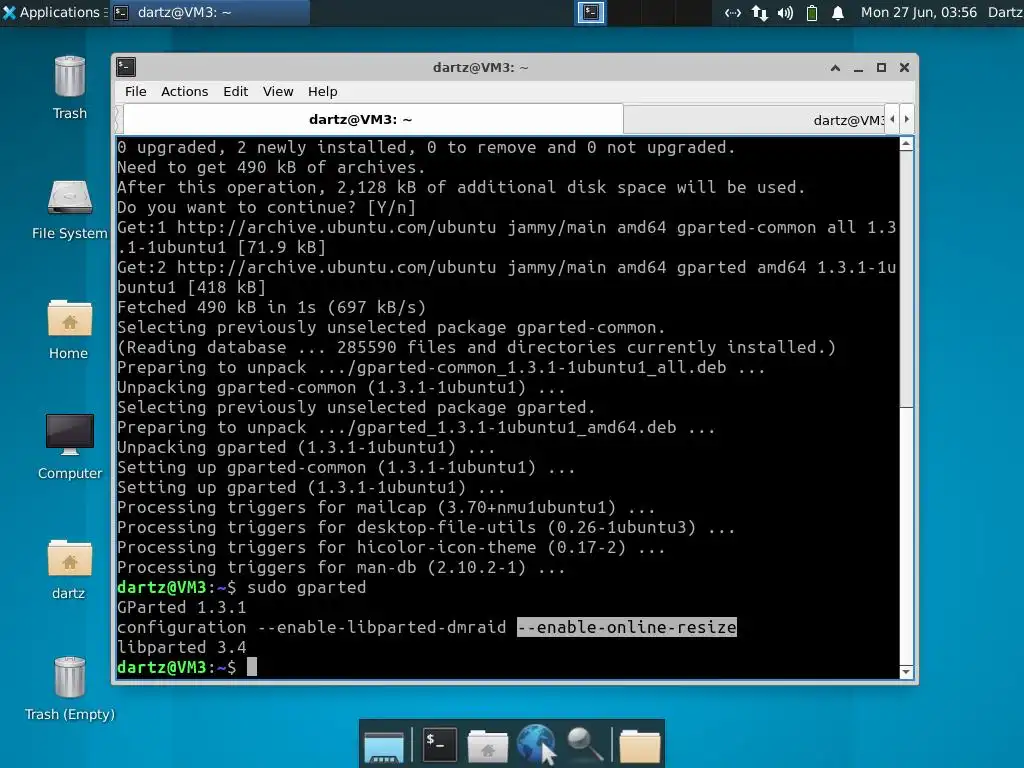Click the 'Processing triggers for man-db' line
Image resolution: width=1024 pixels, height=768 pixels.
point(341,567)
